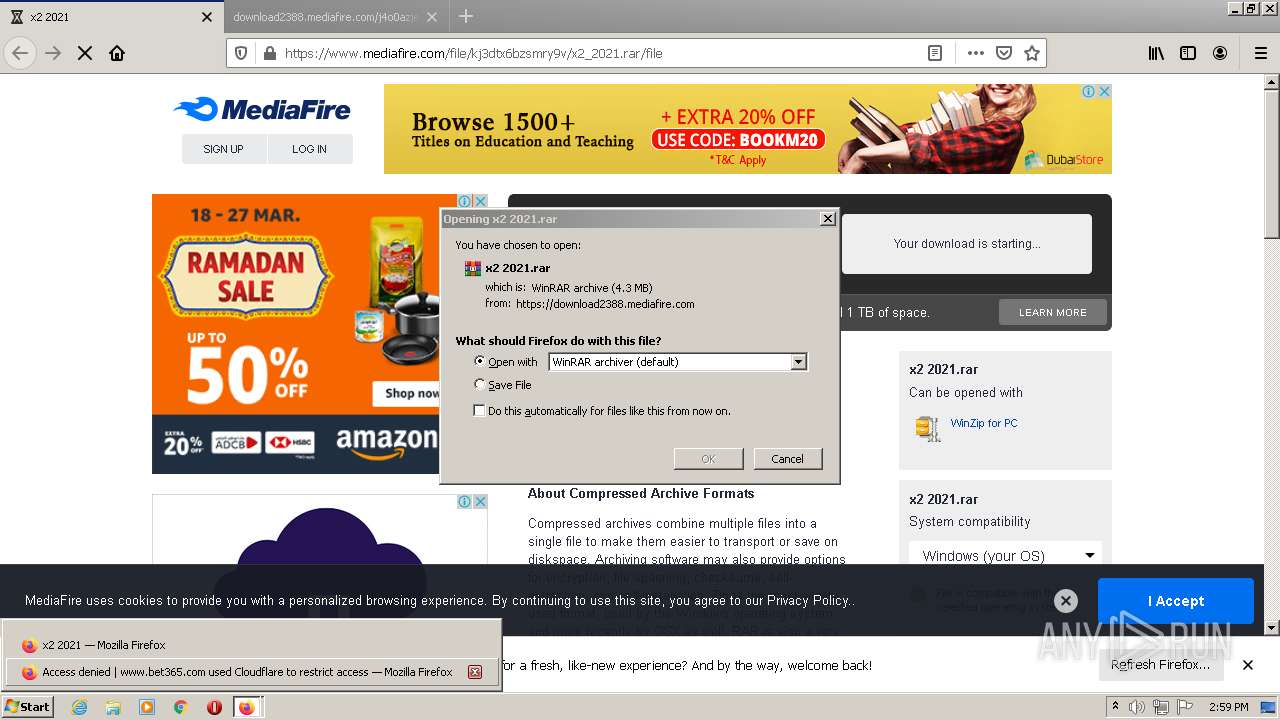Go back with the Firefox back arrow
The height and width of the screenshot is (720, 1280).
[20, 53]
